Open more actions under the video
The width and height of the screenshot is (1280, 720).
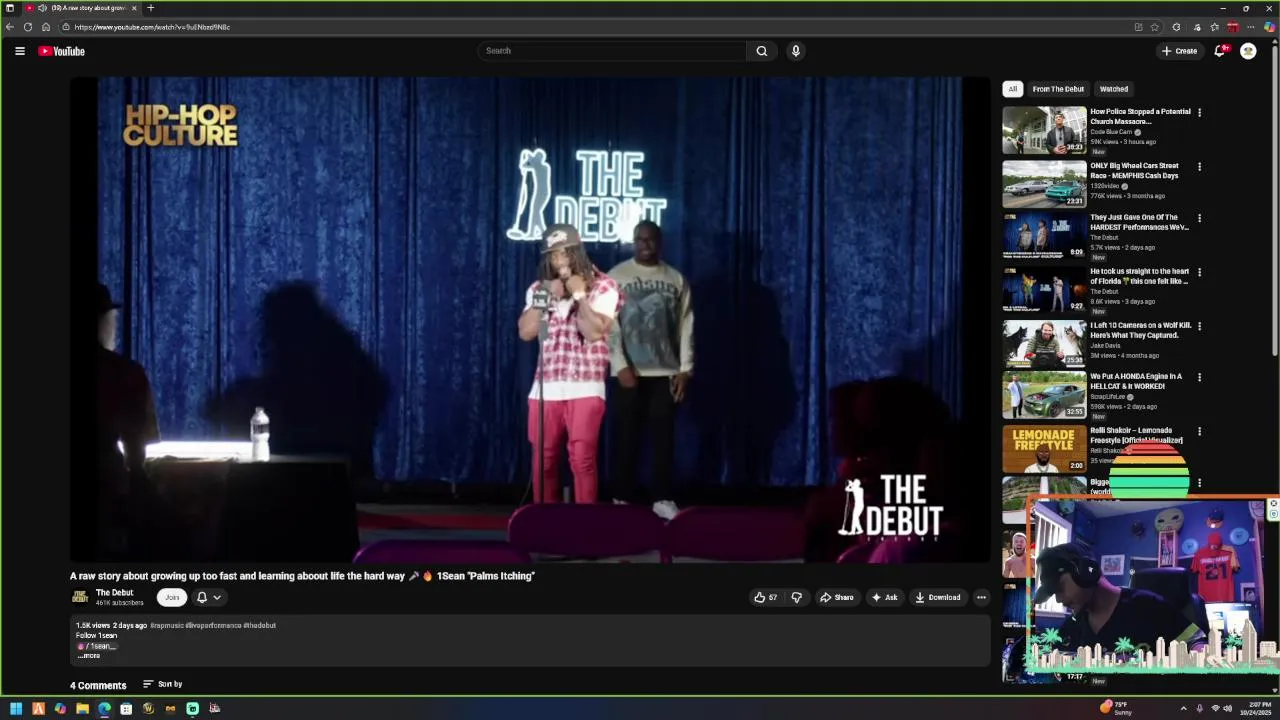click(981, 597)
